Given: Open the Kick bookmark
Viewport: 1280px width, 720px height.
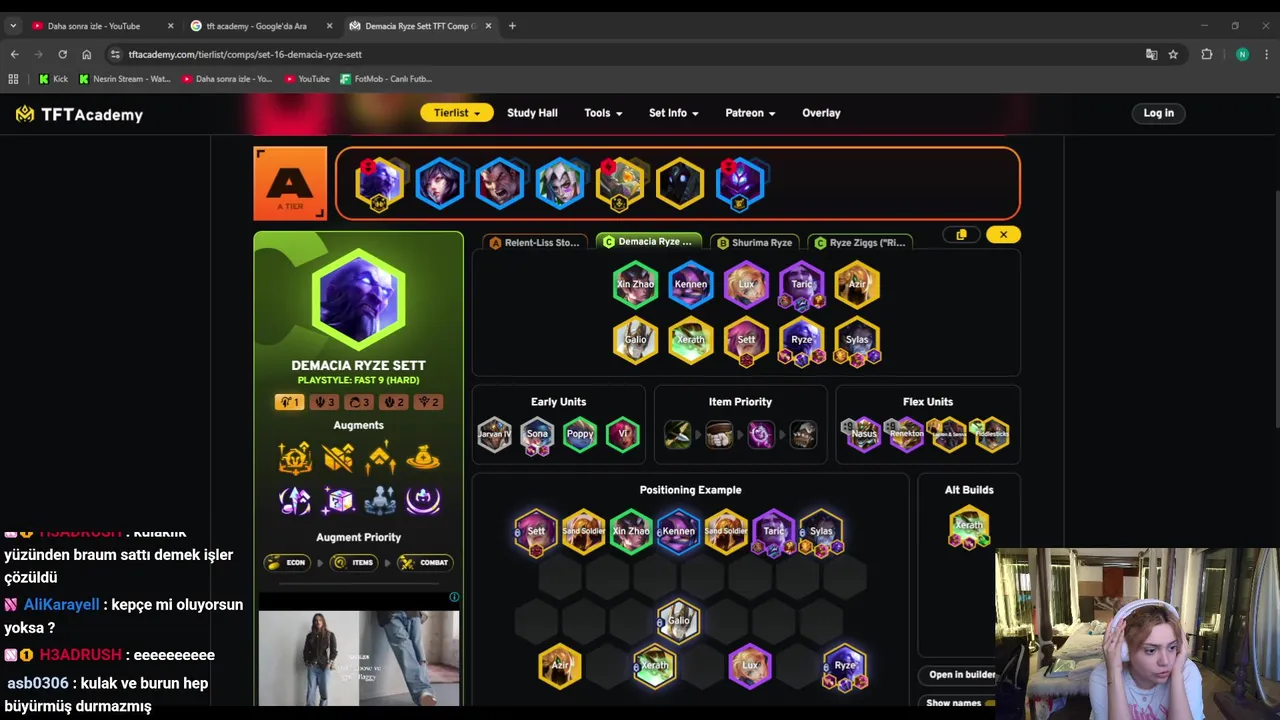Looking at the screenshot, I should [53, 79].
